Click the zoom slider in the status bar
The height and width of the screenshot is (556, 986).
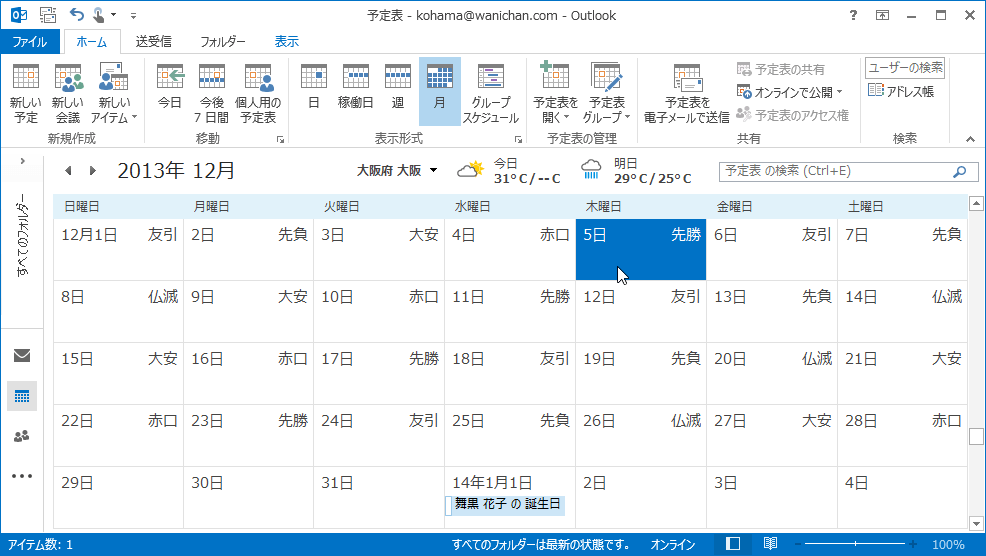[x=855, y=544]
